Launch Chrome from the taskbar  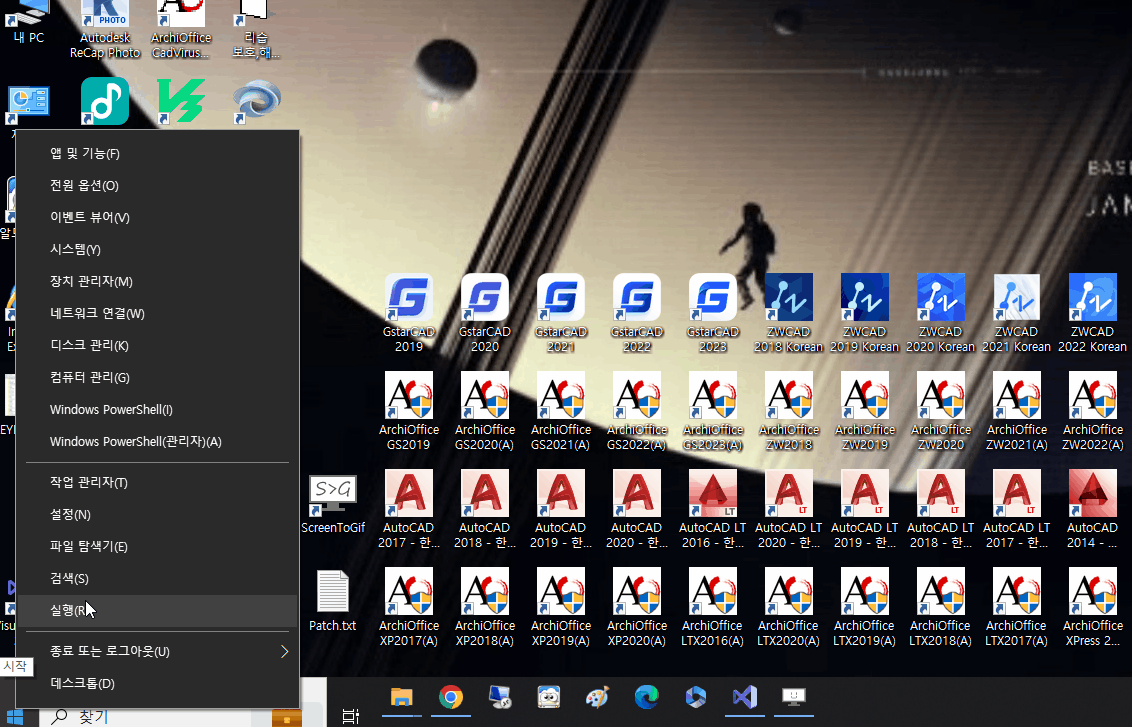click(x=450, y=697)
